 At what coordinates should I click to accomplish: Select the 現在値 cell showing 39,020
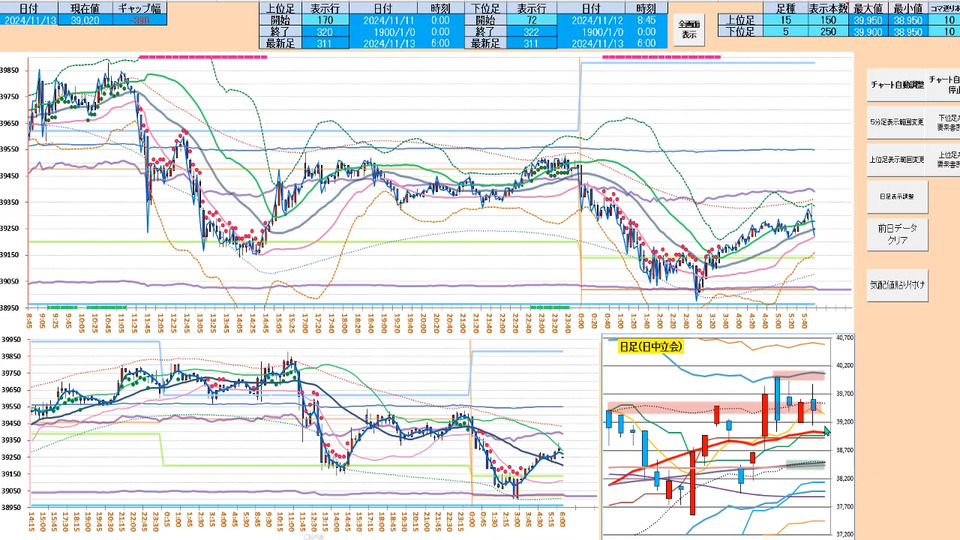86,20
